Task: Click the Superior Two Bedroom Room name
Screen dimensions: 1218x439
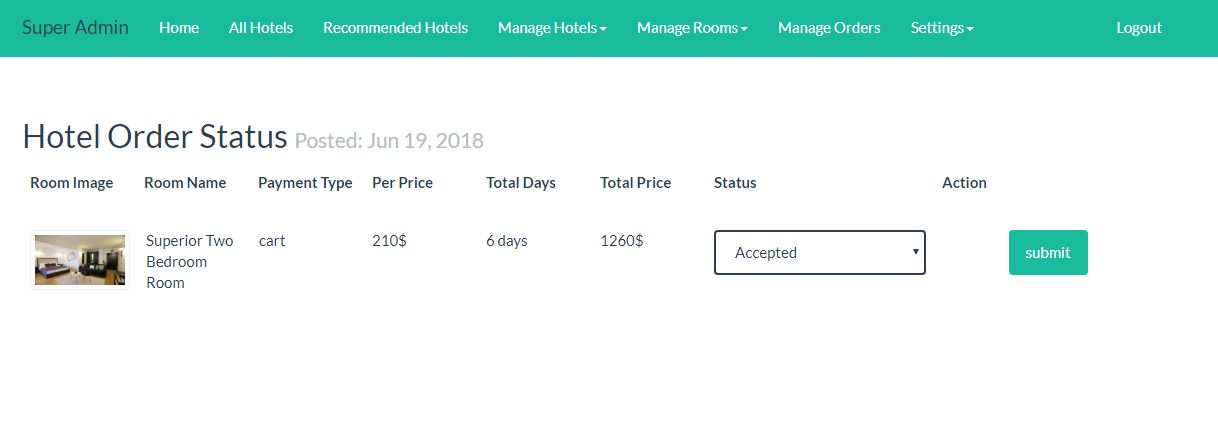Action: click(x=190, y=262)
